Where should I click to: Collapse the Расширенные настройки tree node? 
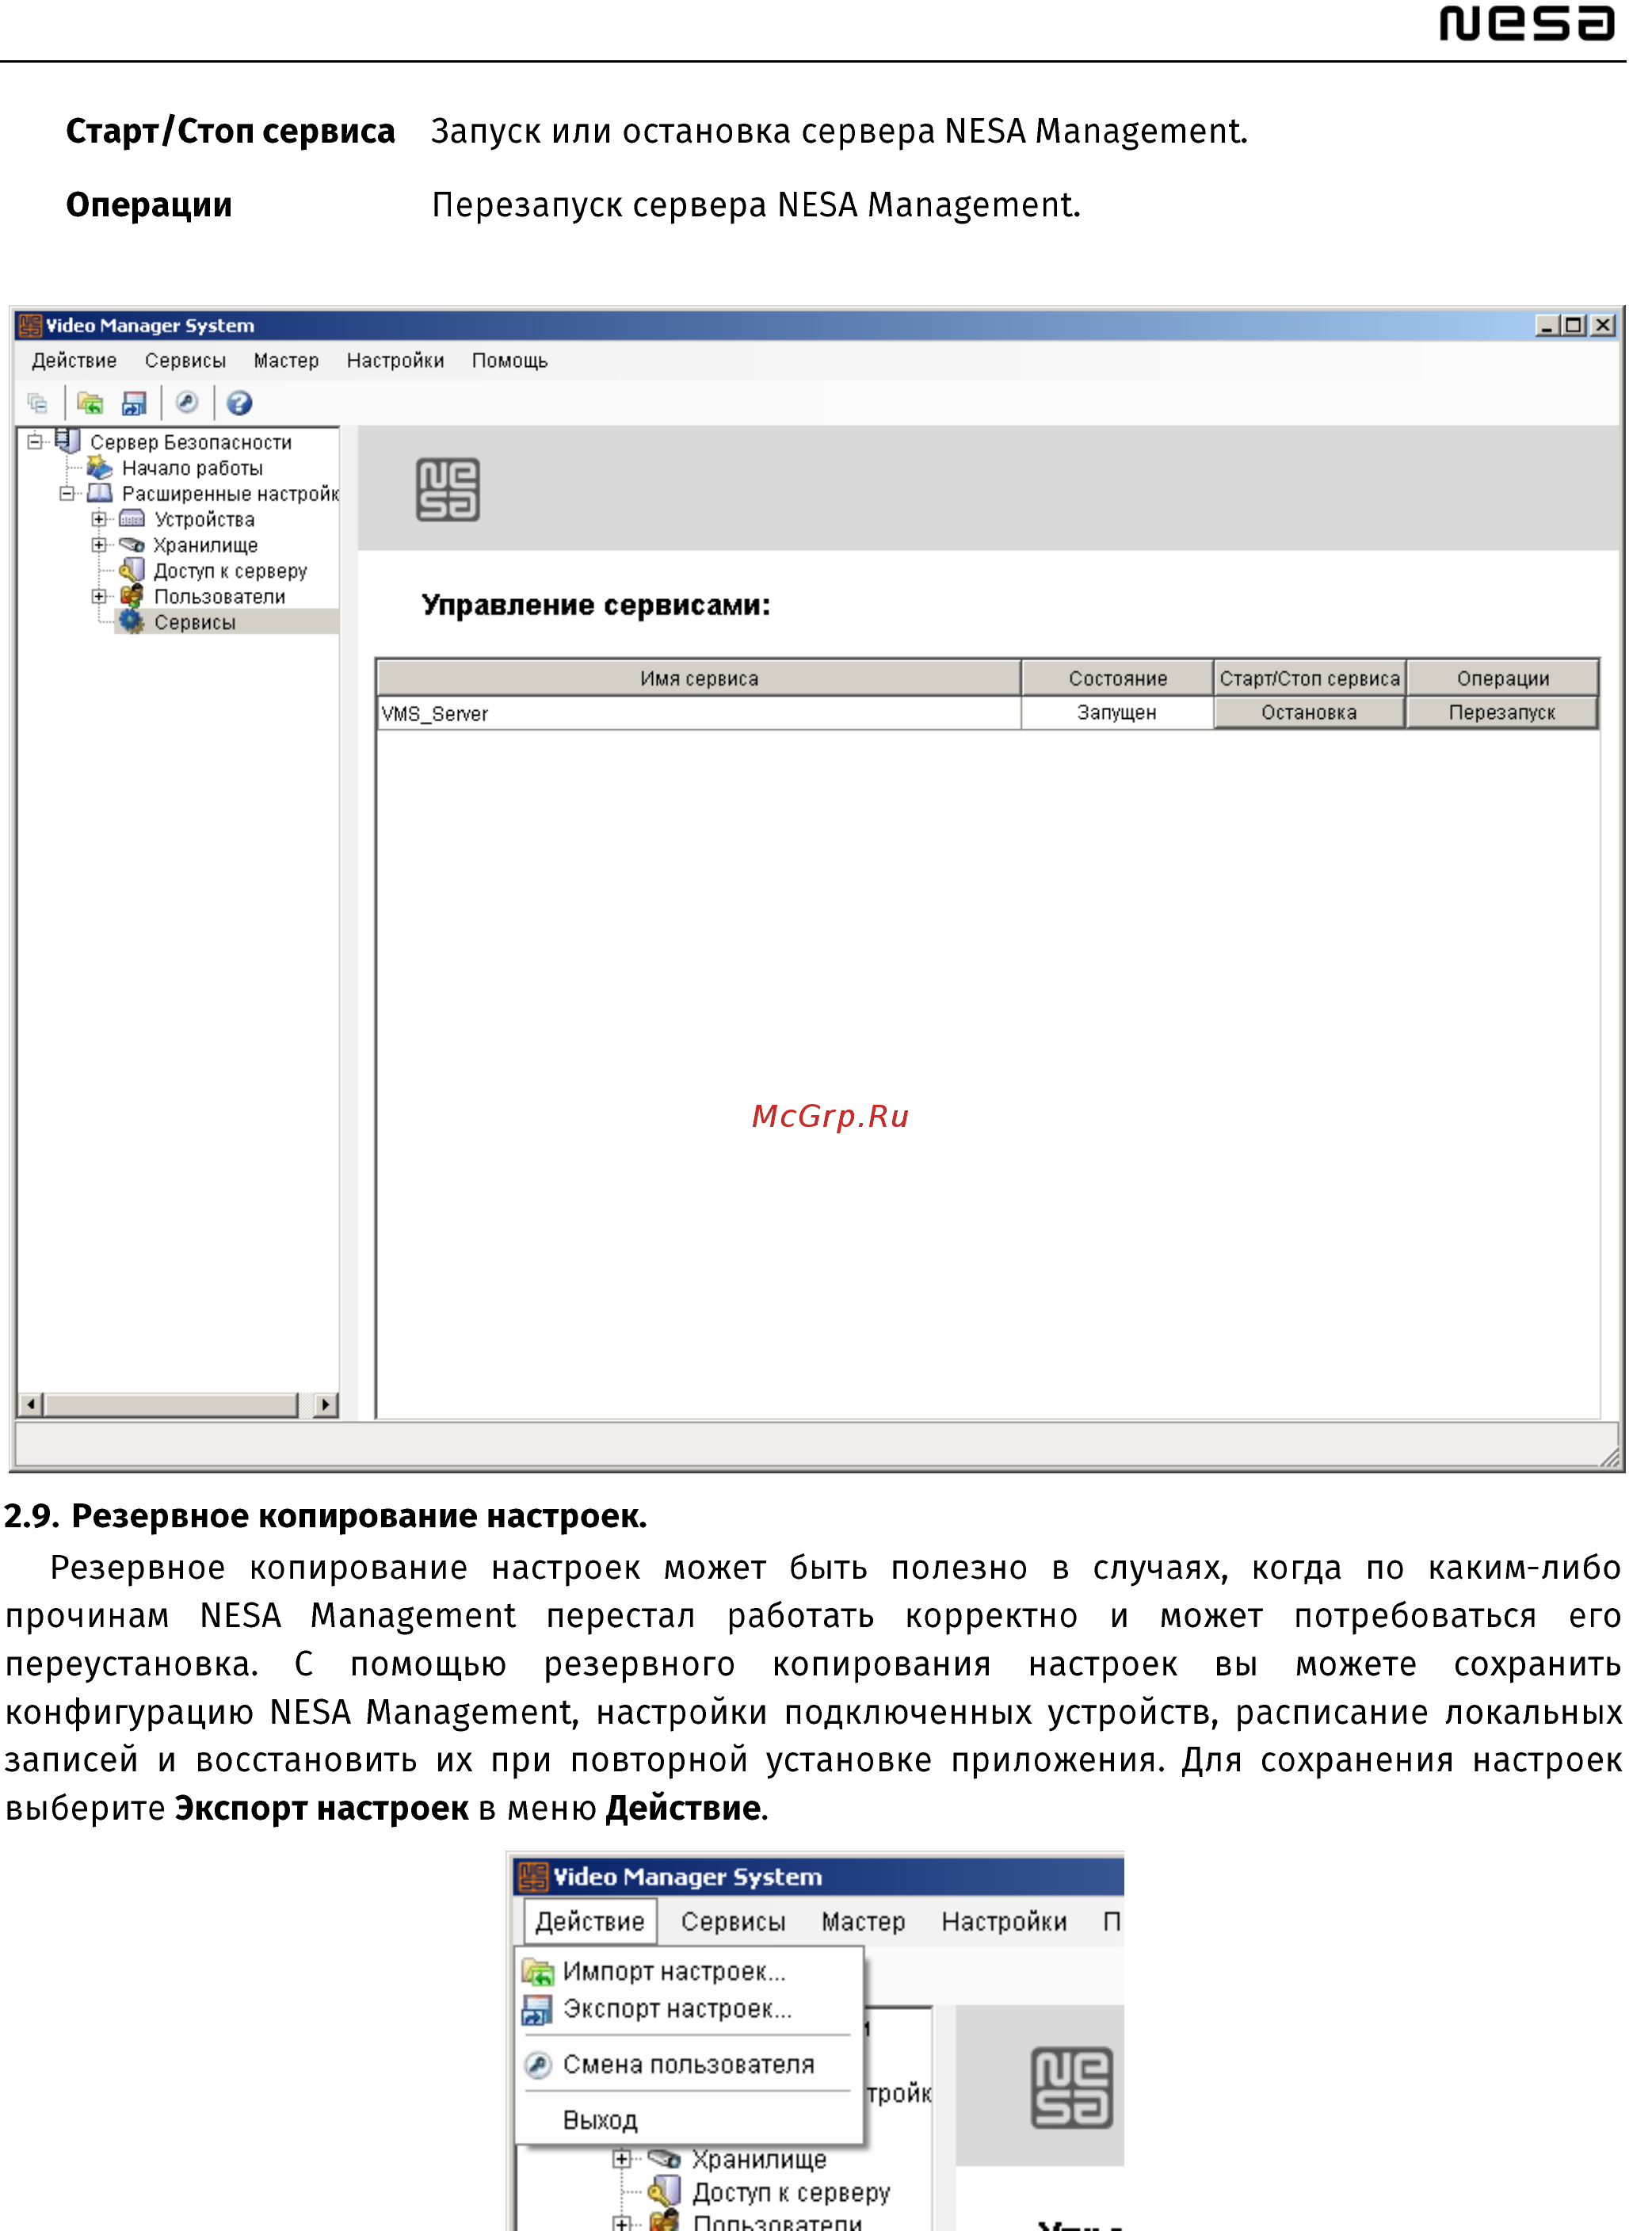(x=67, y=493)
